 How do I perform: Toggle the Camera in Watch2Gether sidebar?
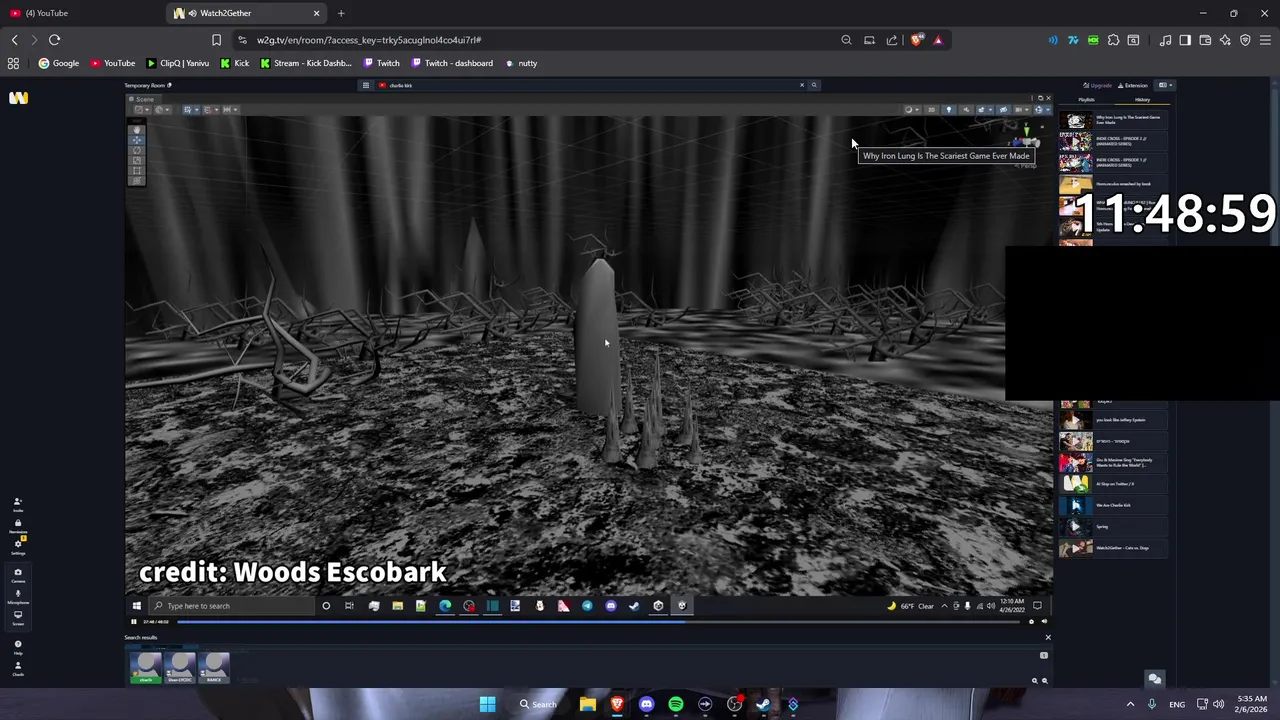(x=17, y=575)
